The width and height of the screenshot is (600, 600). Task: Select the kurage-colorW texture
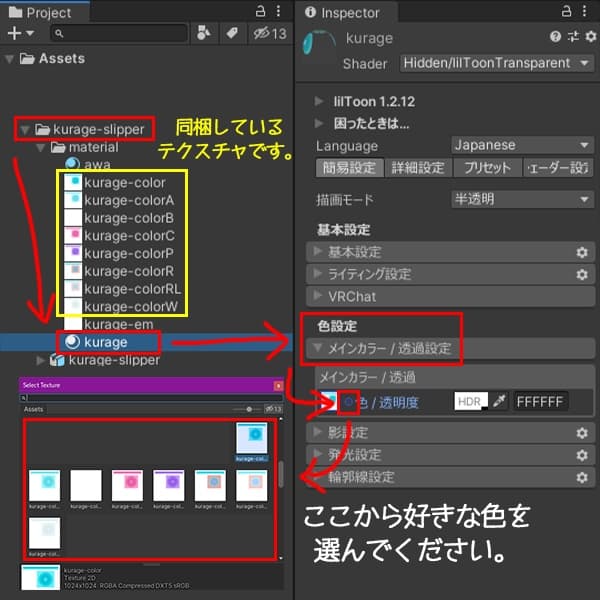point(121,306)
